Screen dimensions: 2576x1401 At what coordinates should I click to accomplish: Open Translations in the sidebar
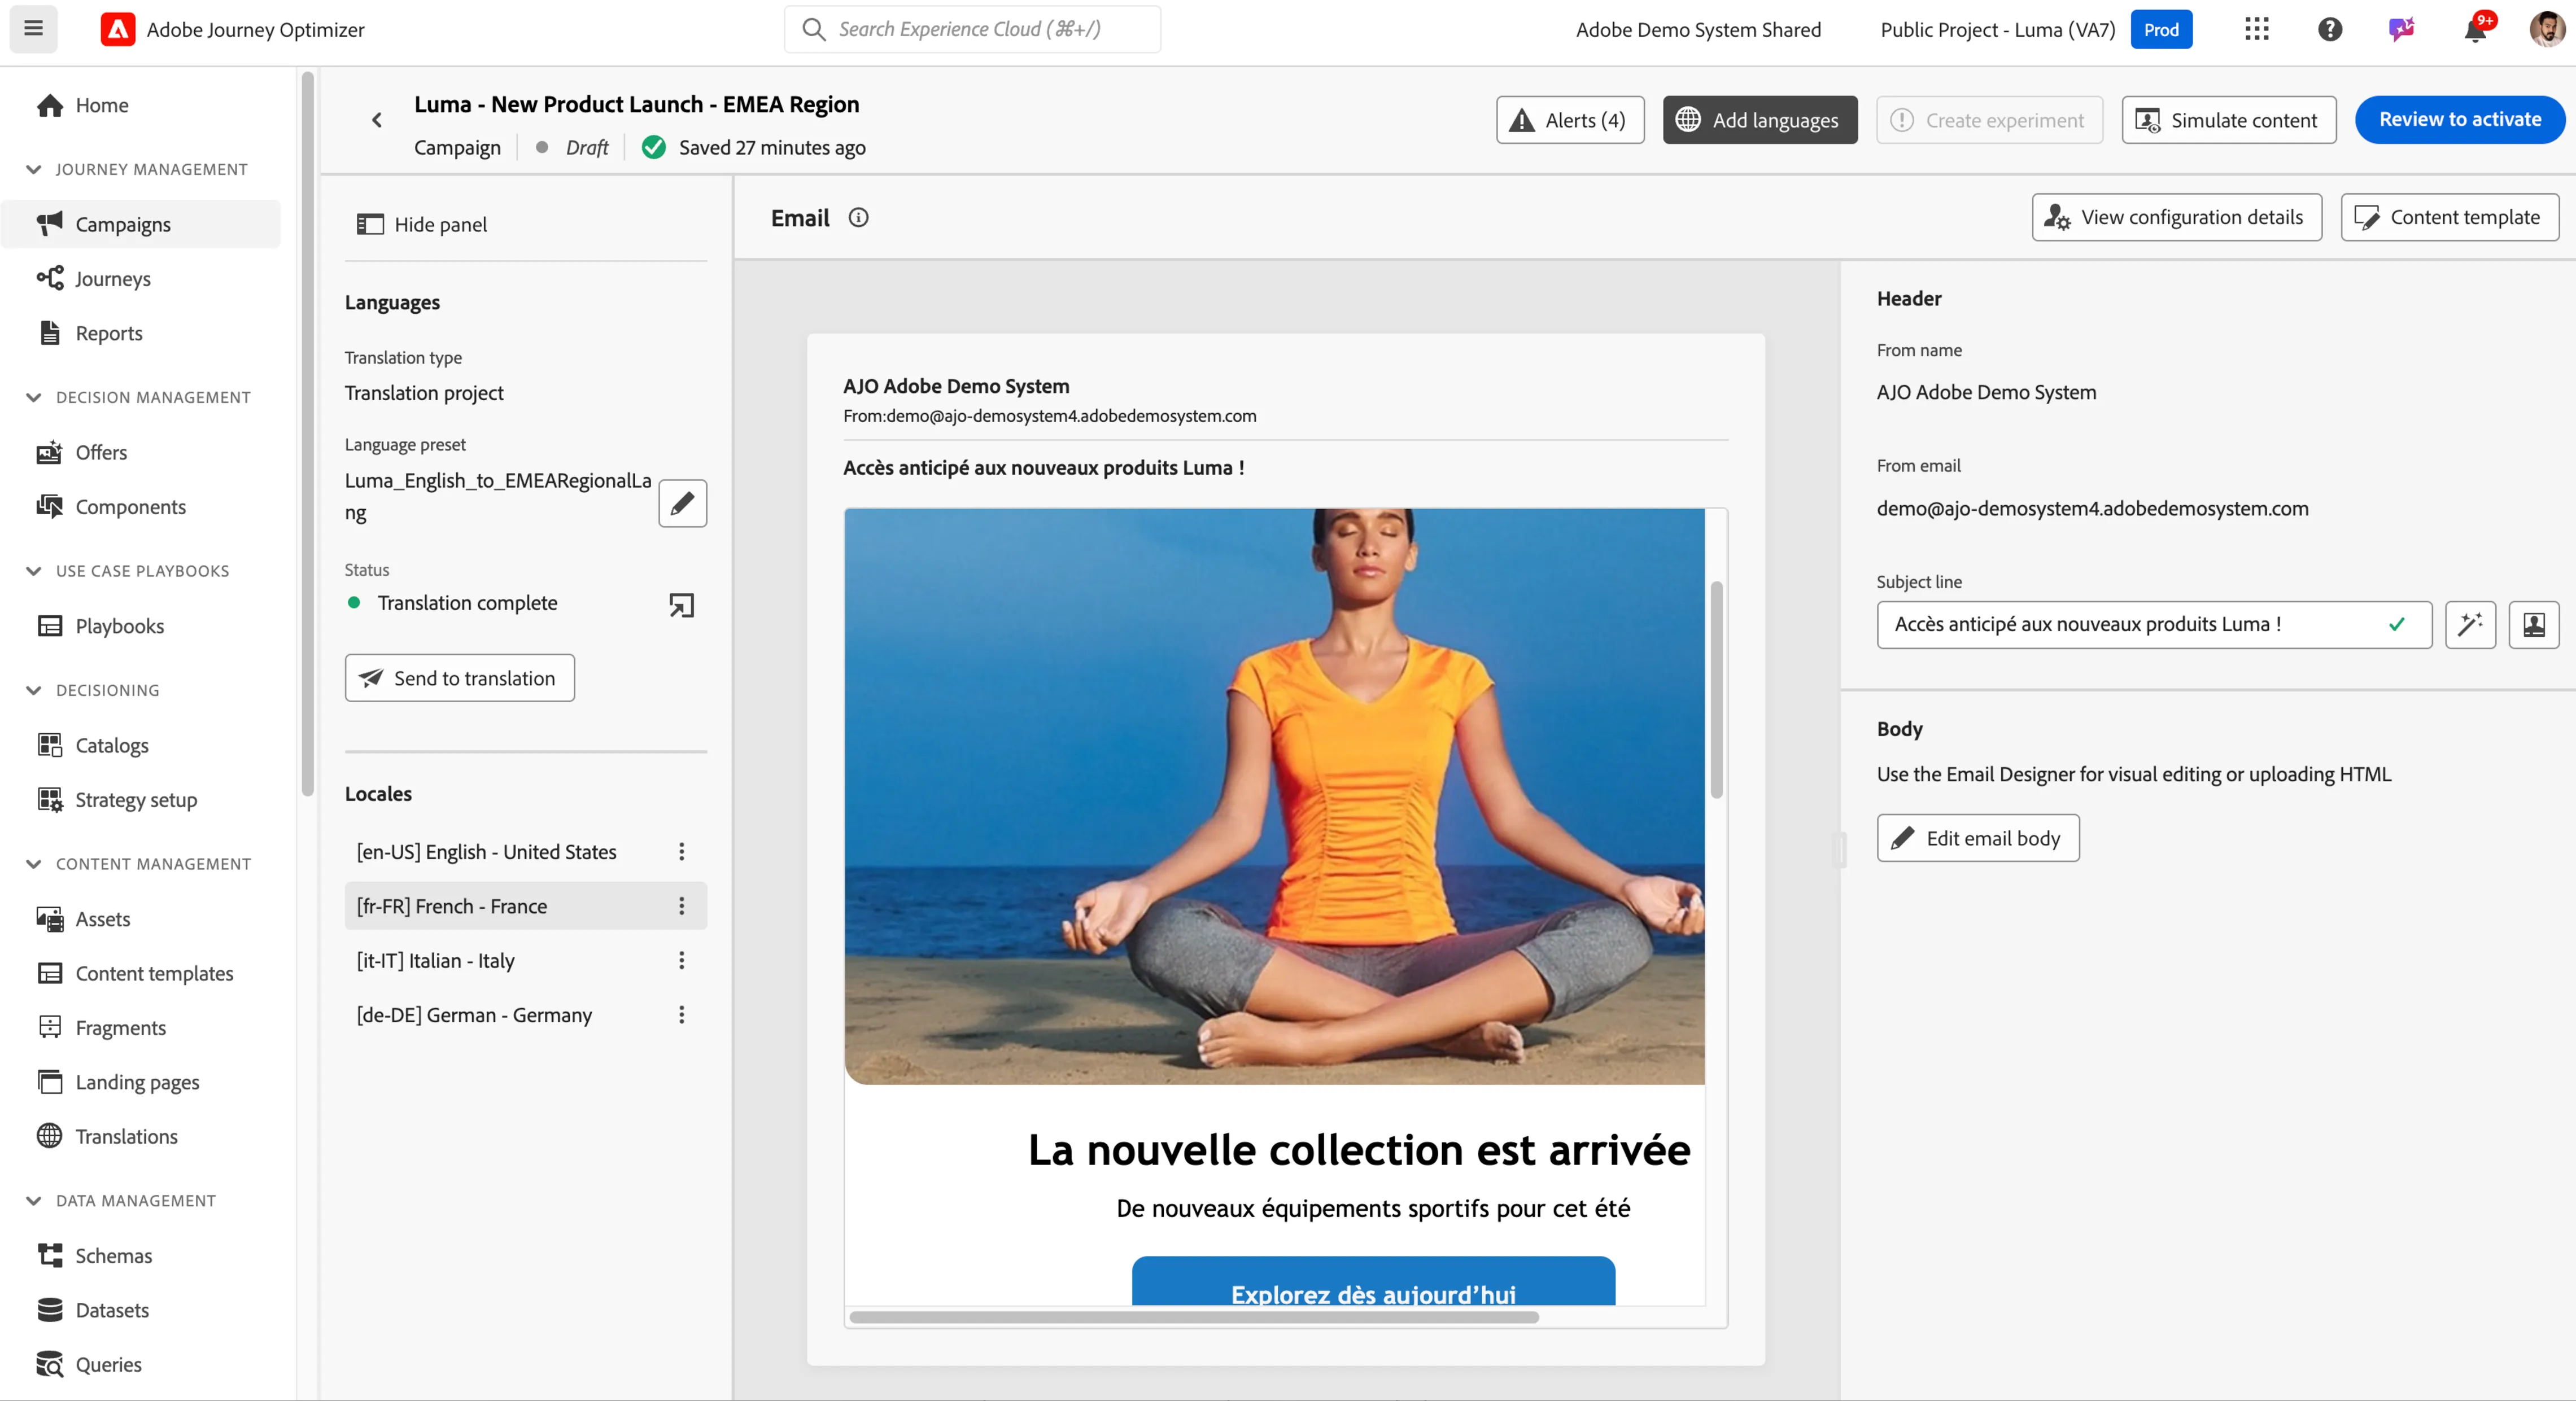point(126,1137)
